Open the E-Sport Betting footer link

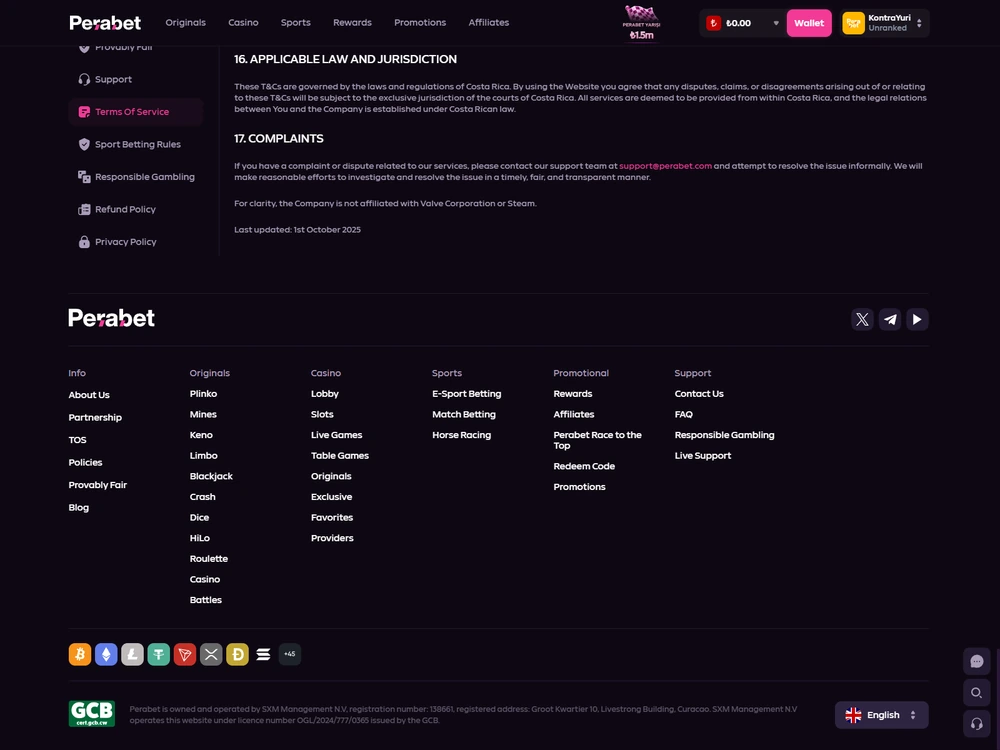(x=467, y=393)
